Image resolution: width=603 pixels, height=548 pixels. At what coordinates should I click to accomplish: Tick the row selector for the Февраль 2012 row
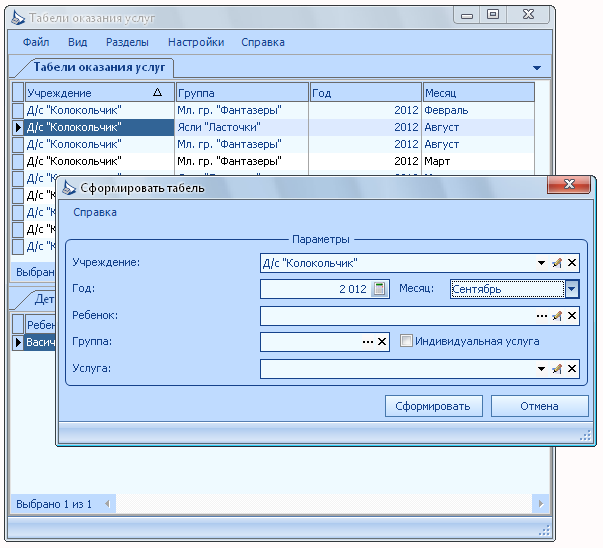pyautogui.click(x=18, y=110)
